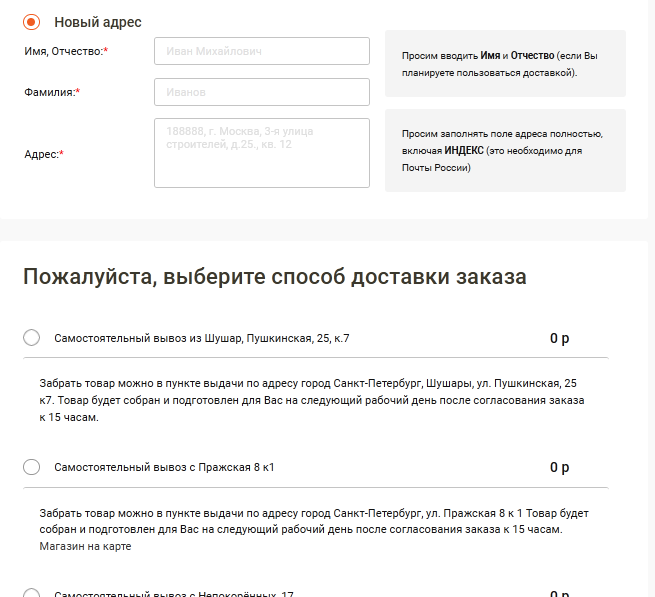655x597 pixels.
Task: Click into the Адрес text area
Action: point(261,153)
